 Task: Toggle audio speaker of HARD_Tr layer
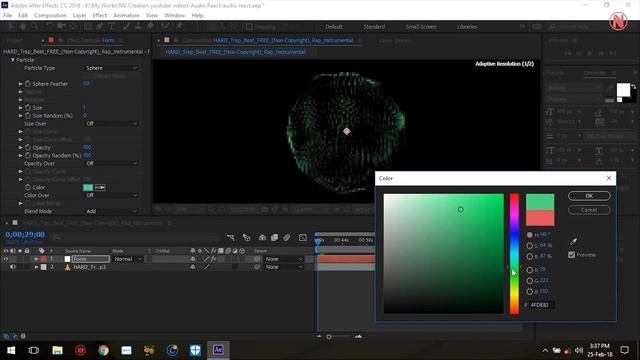click(x=13, y=267)
